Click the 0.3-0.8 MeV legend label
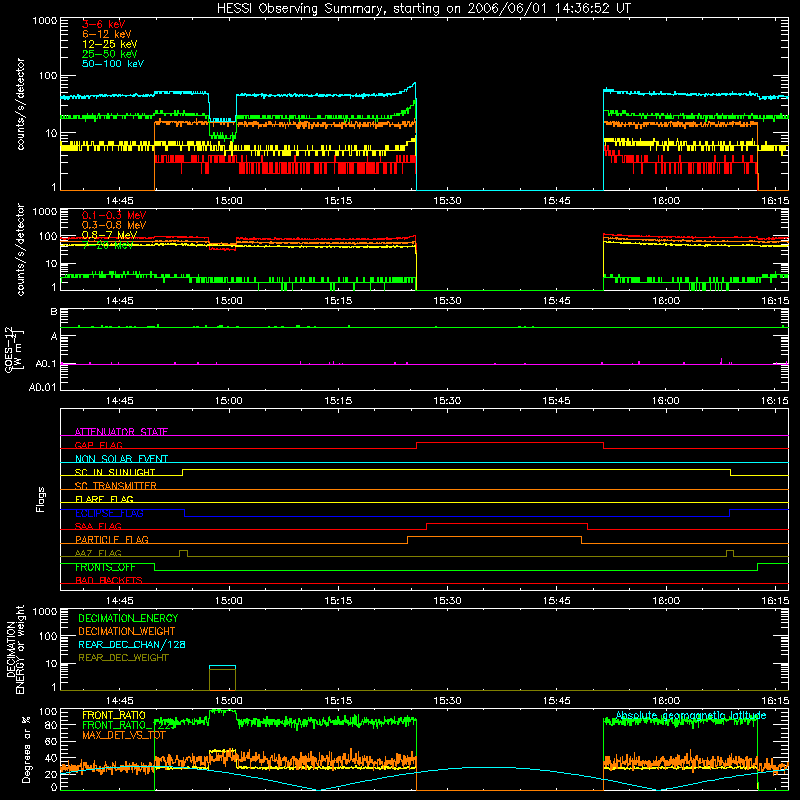The height and width of the screenshot is (800, 800). coord(114,225)
